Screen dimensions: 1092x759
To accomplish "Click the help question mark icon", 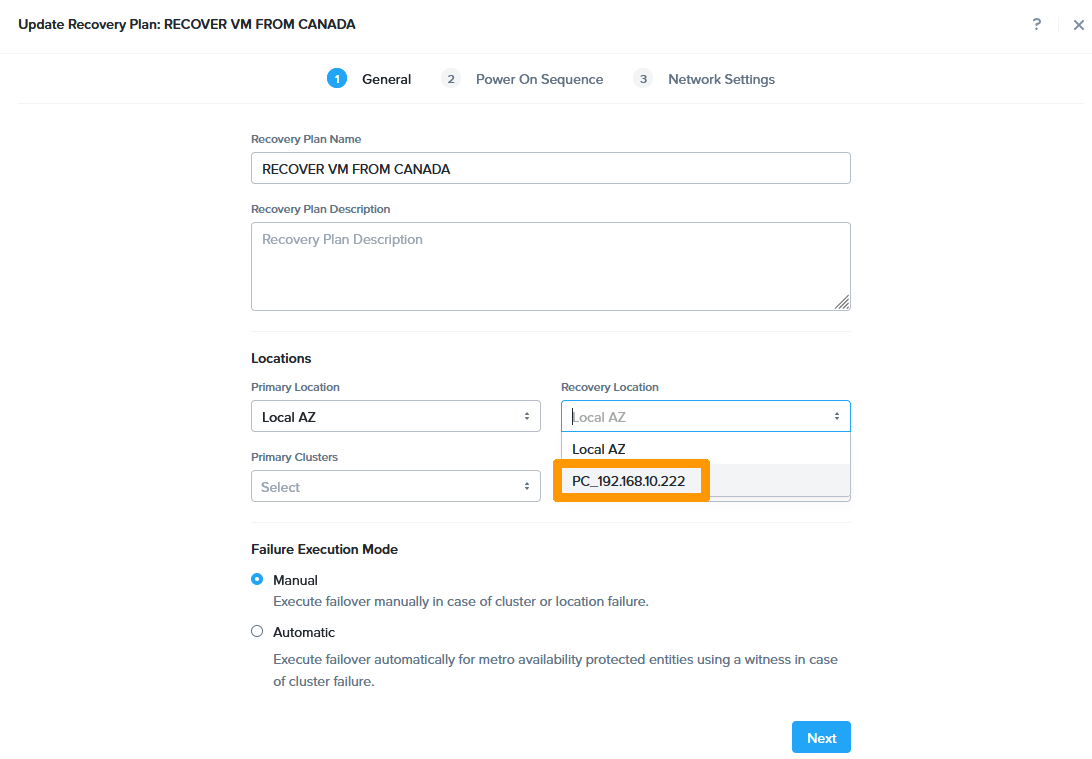I will (x=1037, y=24).
